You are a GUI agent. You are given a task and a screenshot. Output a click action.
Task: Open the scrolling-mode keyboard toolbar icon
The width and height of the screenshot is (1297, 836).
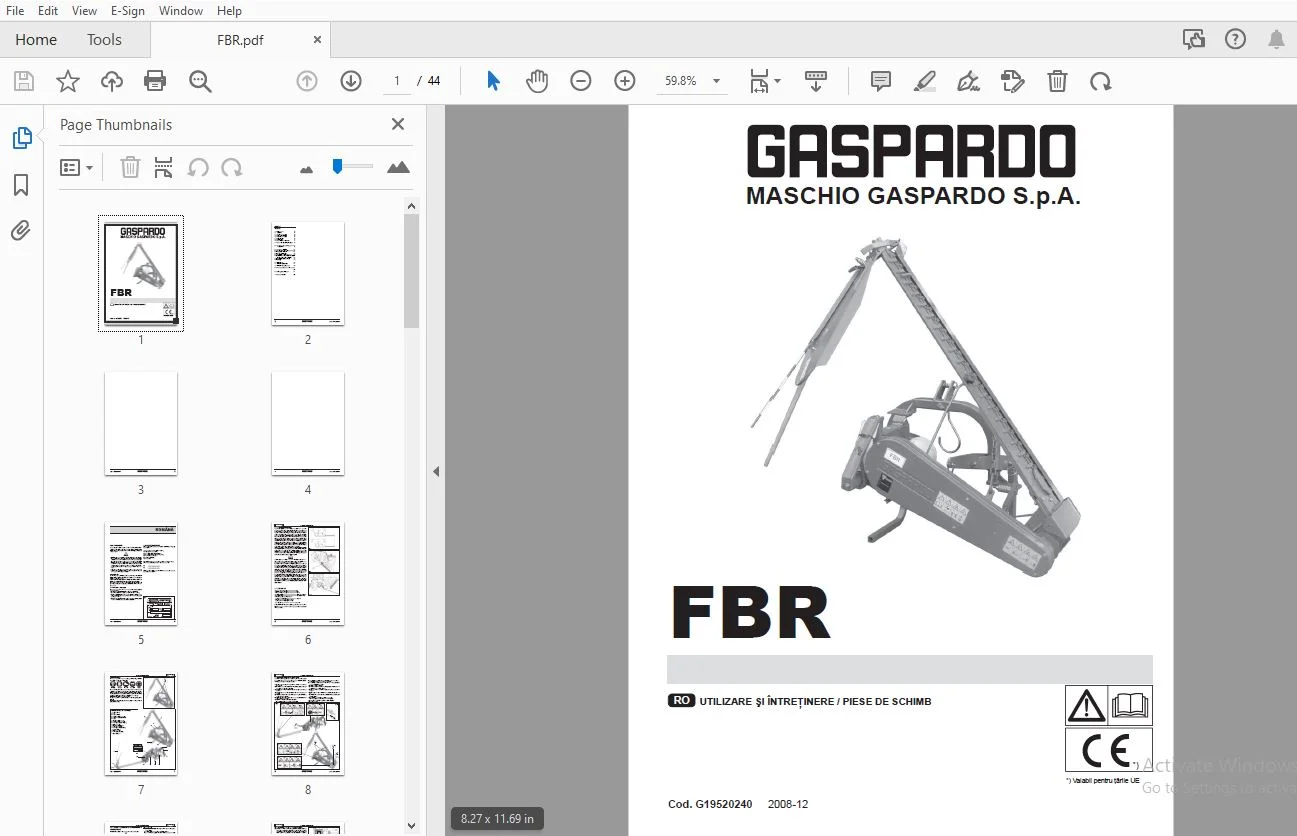(816, 81)
